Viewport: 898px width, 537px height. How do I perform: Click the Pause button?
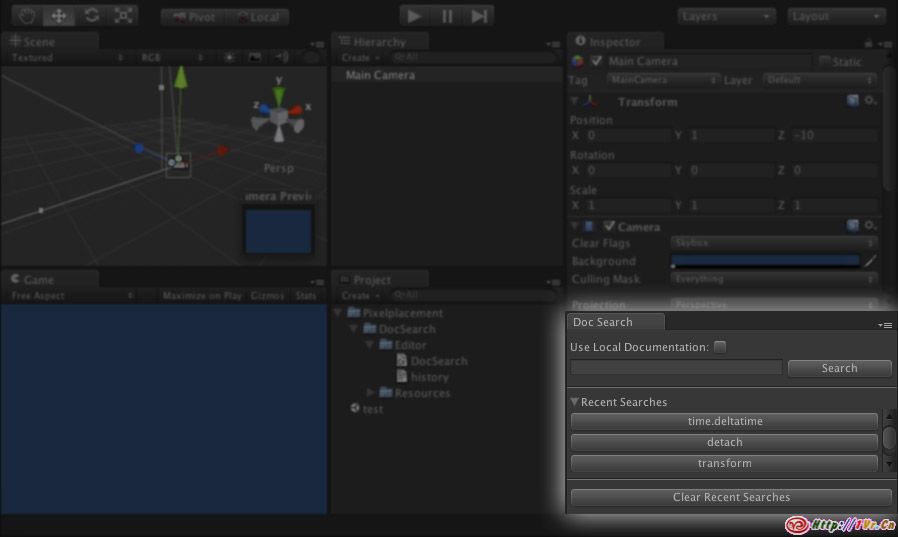click(447, 16)
